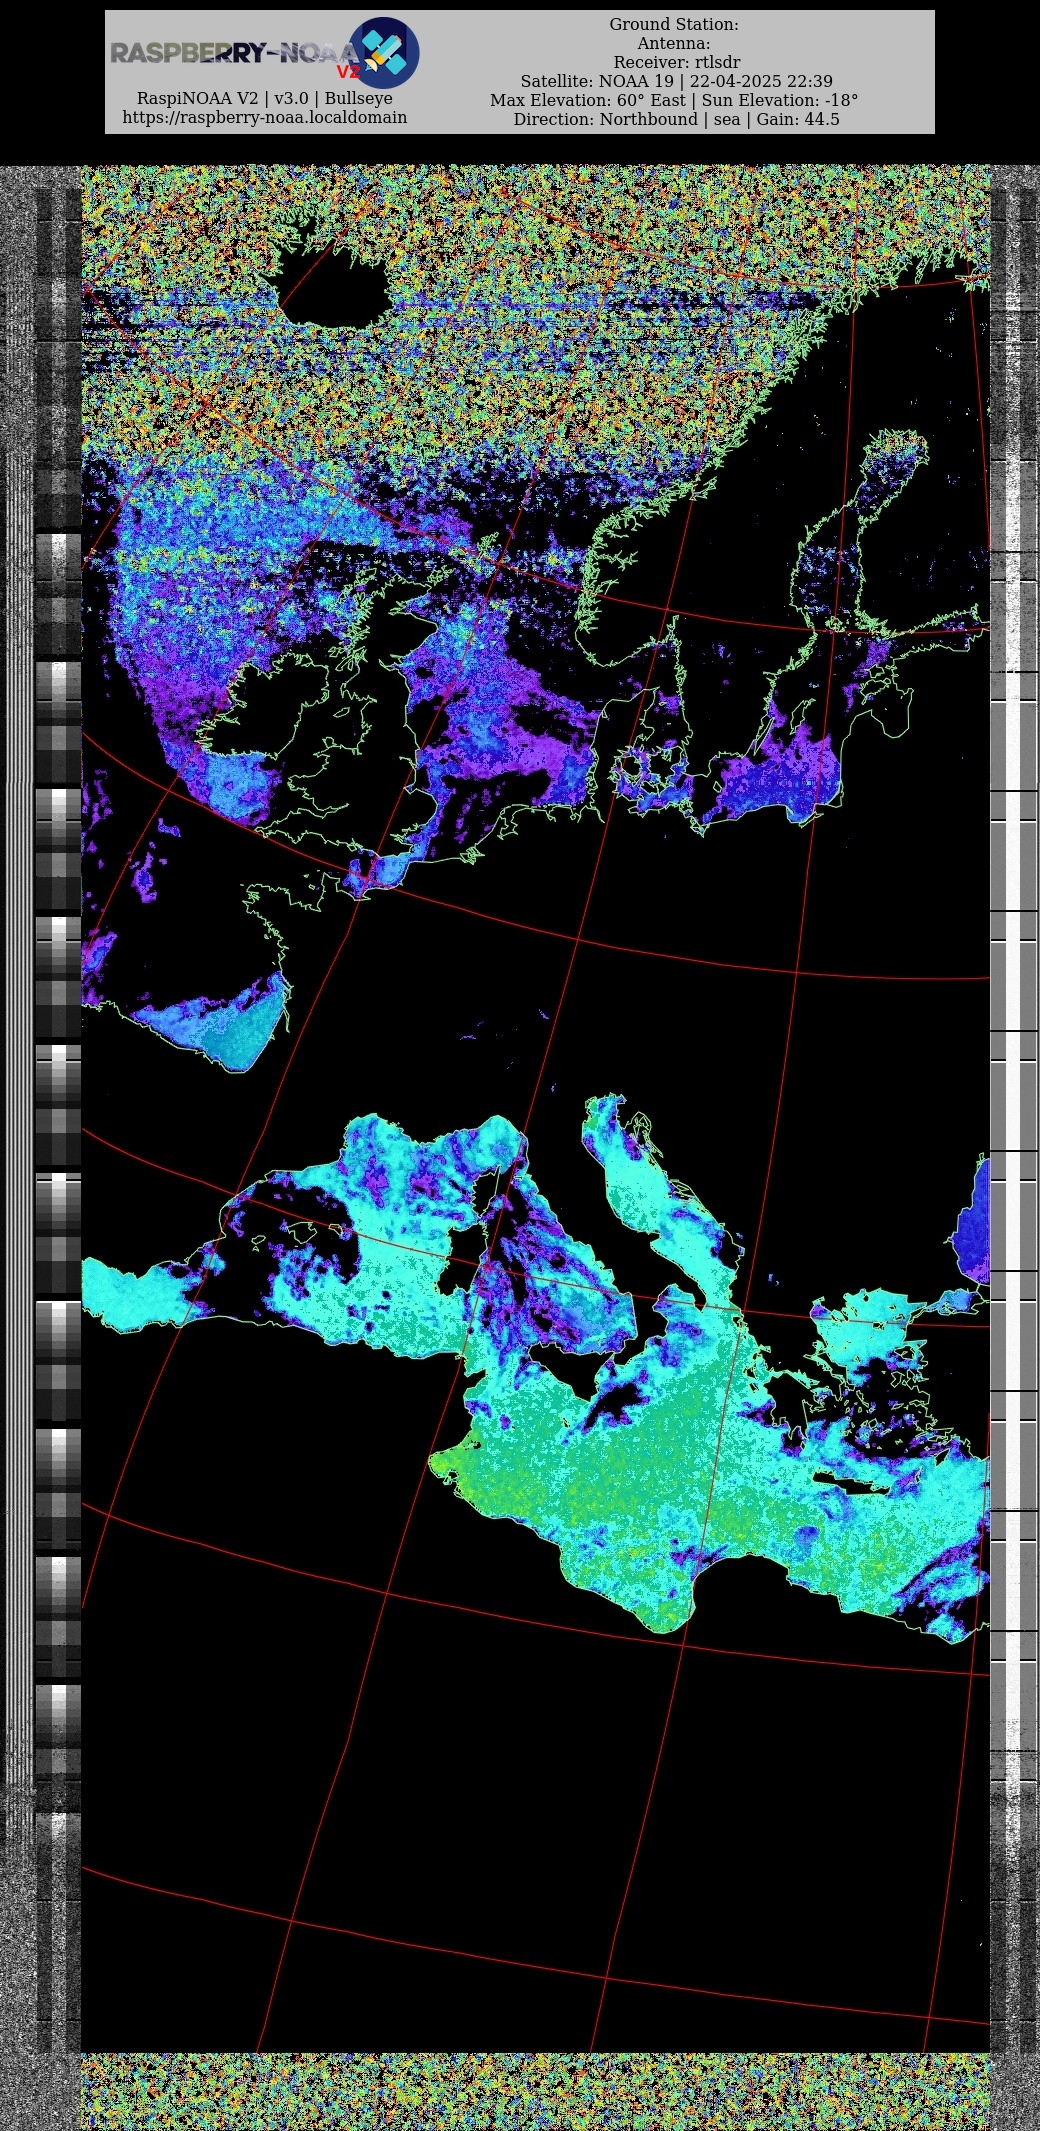Click the 'Max Elevation: 60° East' line
1040x2131 pixels.
click(674, 100)
